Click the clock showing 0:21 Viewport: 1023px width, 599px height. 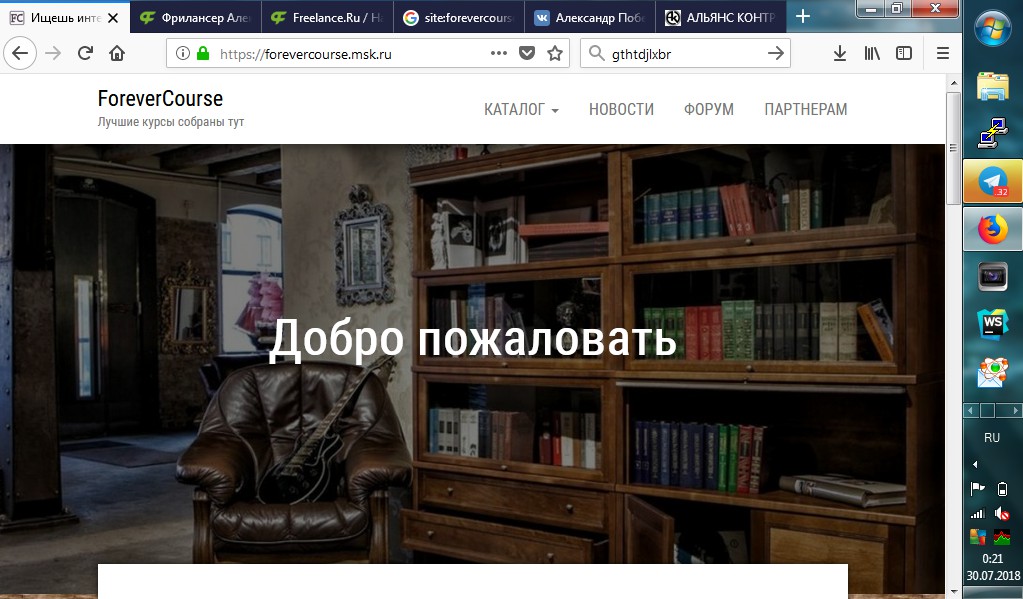click(x=992, y=559)
